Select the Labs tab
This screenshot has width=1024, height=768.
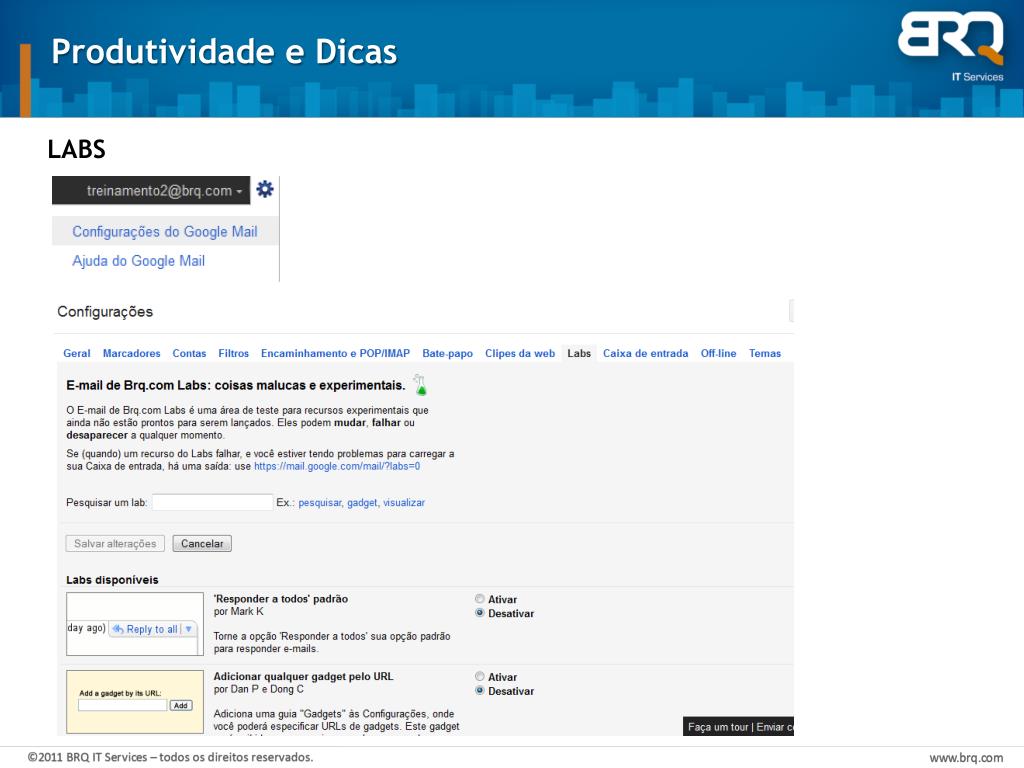(579, 353)
